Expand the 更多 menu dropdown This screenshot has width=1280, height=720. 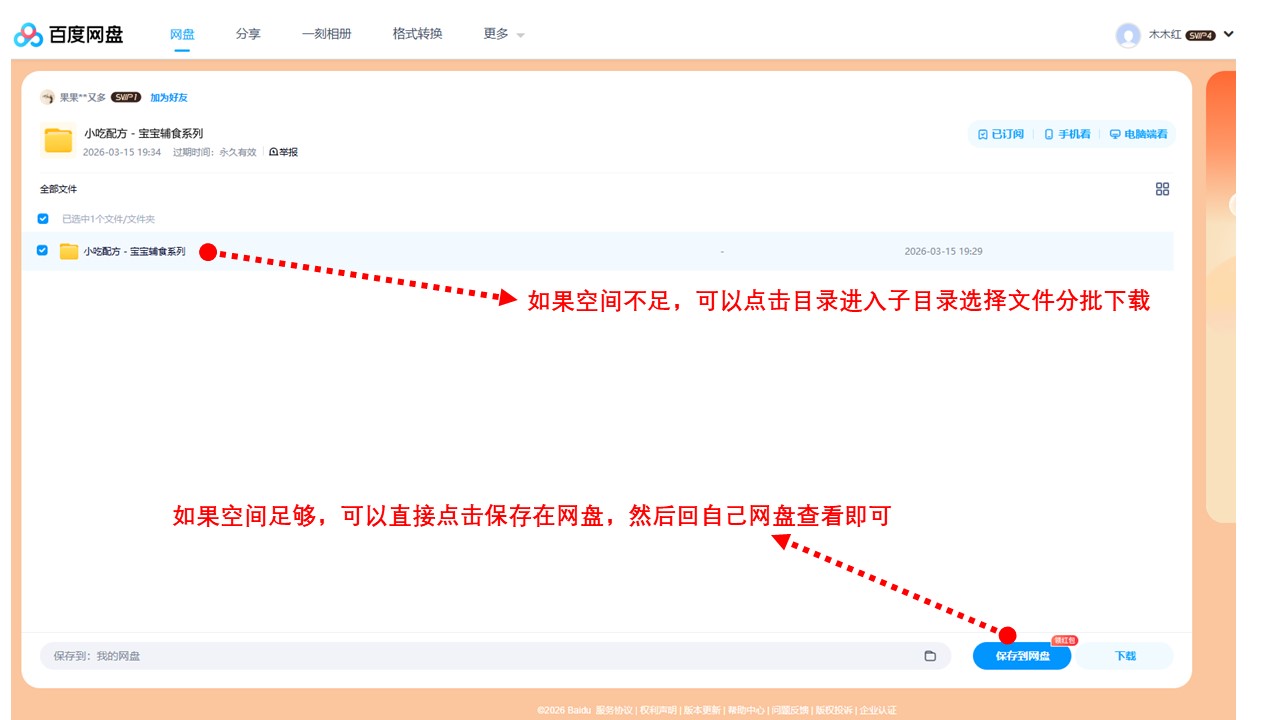[504, 34]
